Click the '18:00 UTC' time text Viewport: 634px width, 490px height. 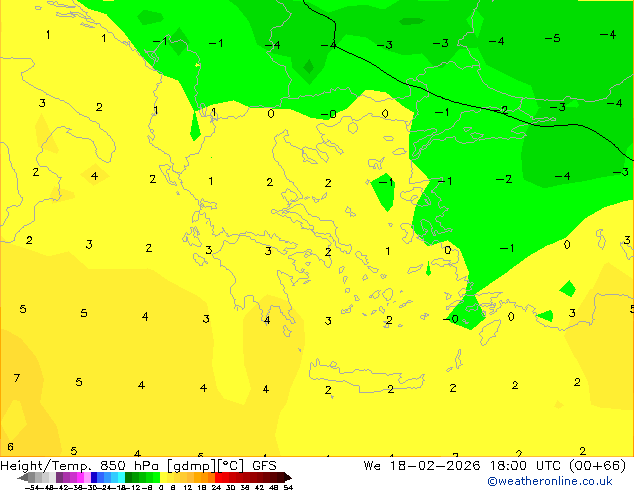pyautogui.click(x=527, y=466)
